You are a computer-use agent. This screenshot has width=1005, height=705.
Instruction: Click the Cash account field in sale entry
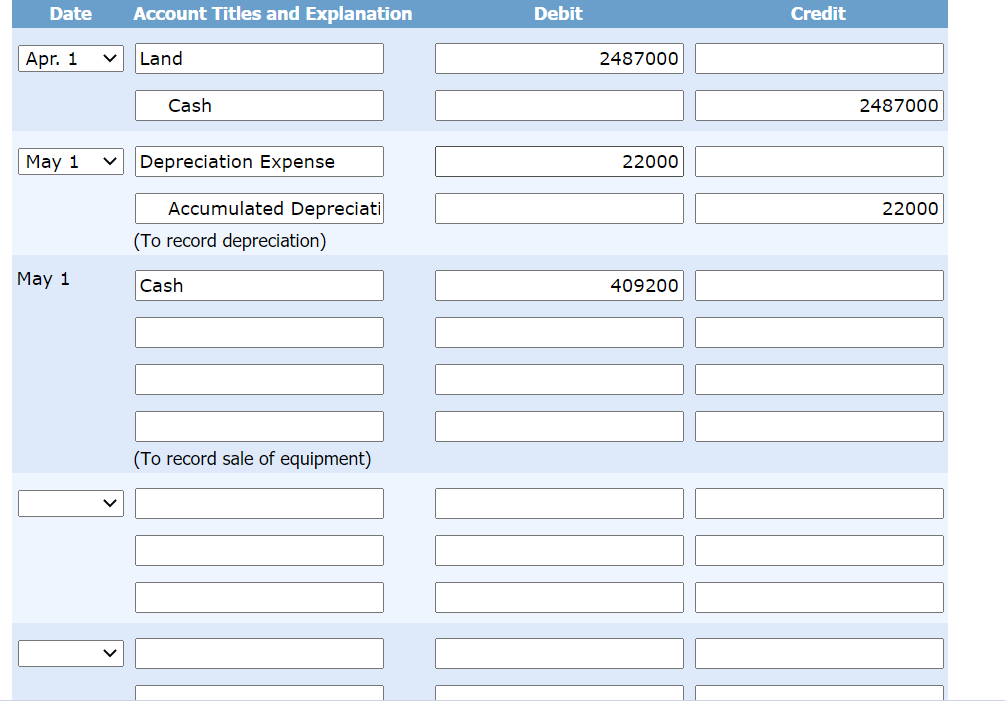click(x=260, y=286)
